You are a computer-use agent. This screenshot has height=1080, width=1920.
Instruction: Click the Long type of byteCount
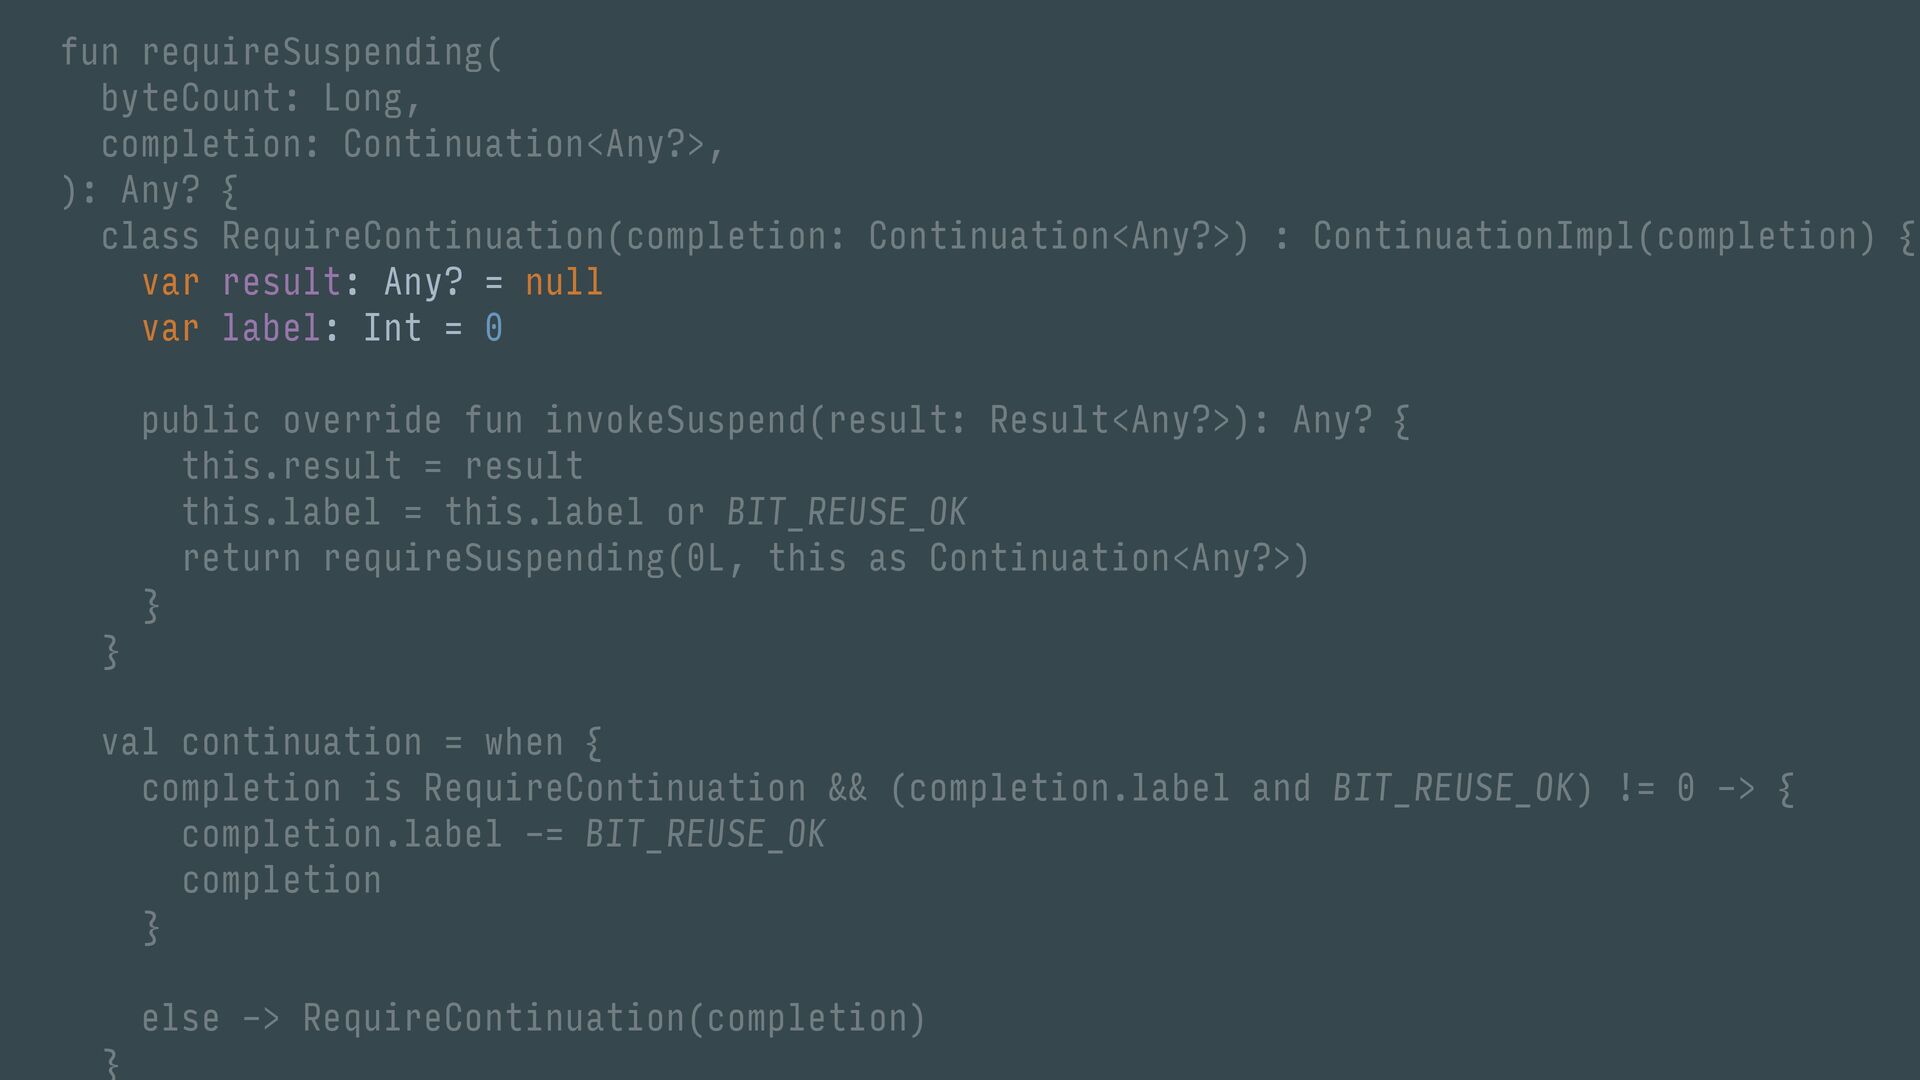click(x=363, y=98)
